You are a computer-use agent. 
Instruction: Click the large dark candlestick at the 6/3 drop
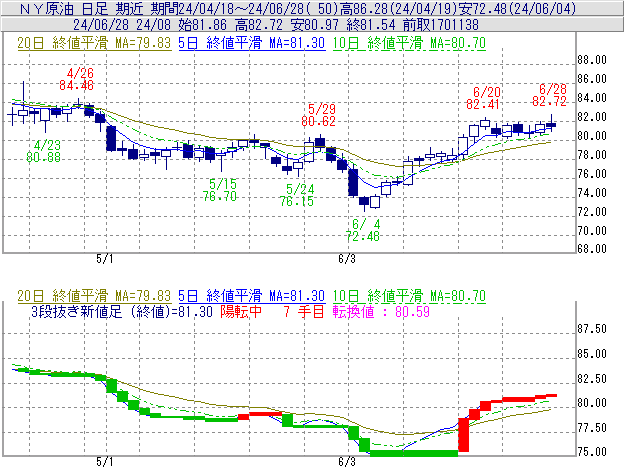pyautogui.click(x=353, y=182)
